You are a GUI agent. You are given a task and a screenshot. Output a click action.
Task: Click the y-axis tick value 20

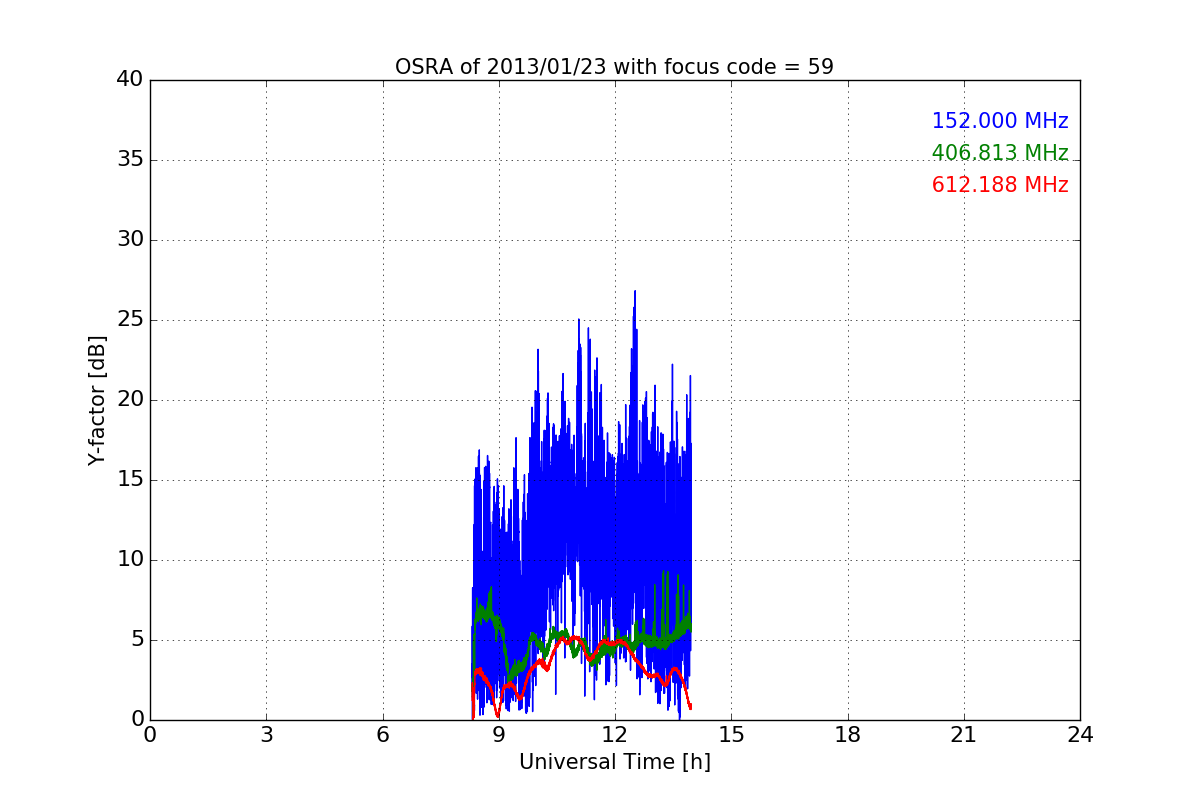click(129, 400)
